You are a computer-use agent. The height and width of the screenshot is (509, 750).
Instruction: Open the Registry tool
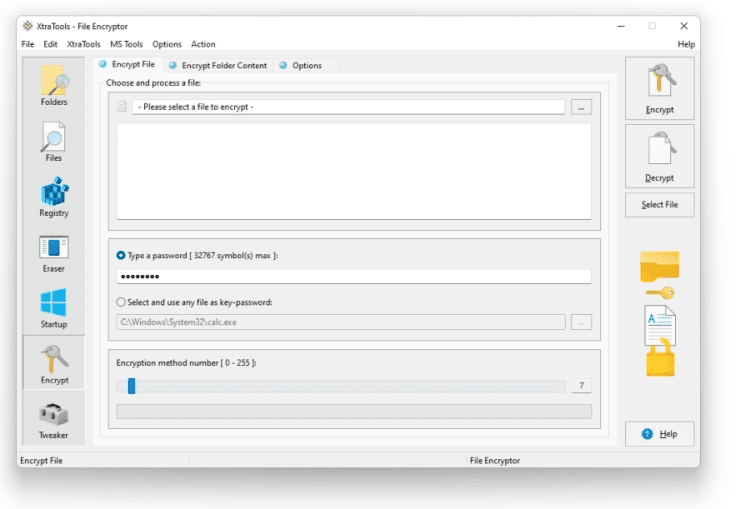click(54, 198)
